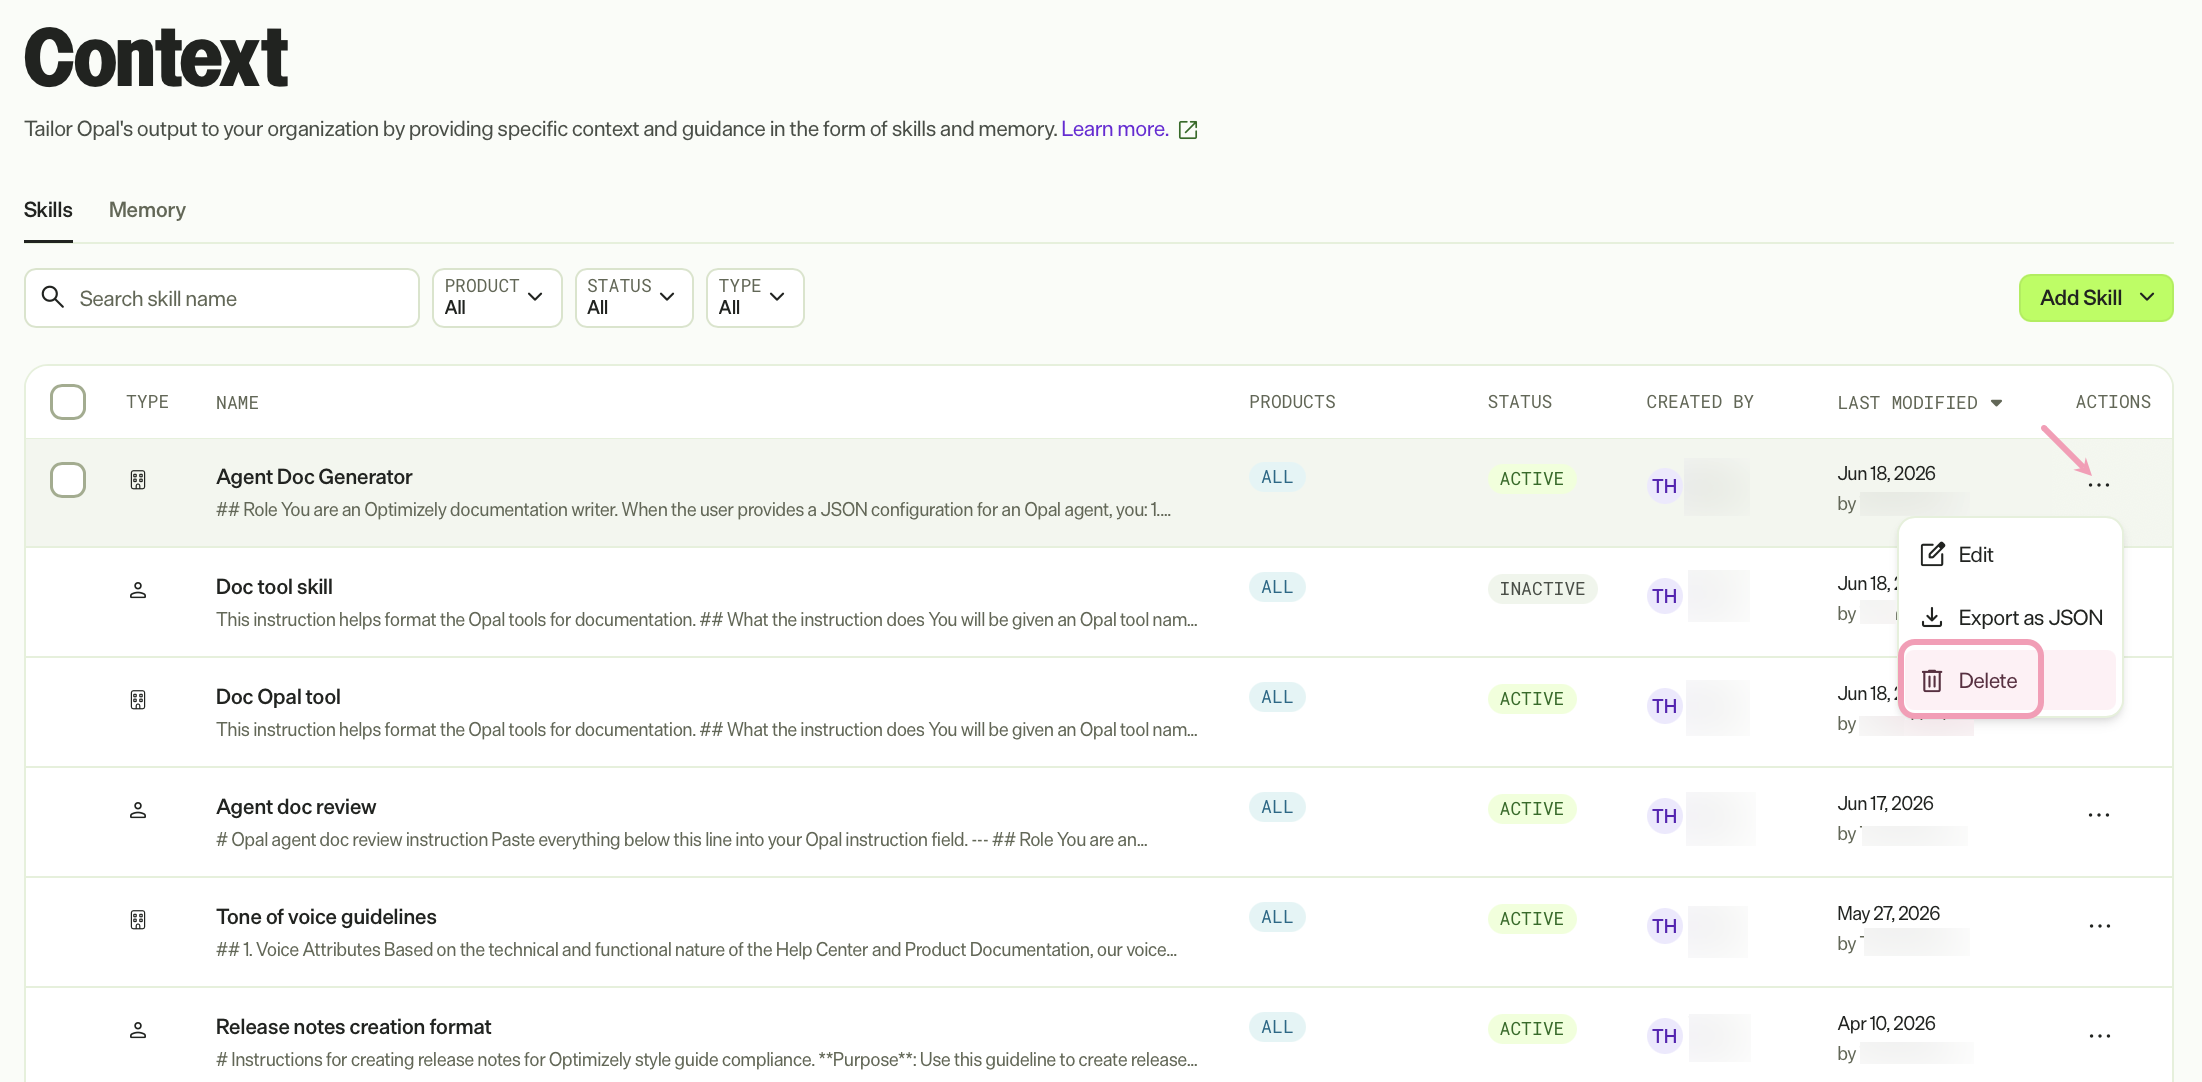The image size is (2202, 1082).
Task: Sort by the Last Modified column arrow
Action: (1996, 403)
